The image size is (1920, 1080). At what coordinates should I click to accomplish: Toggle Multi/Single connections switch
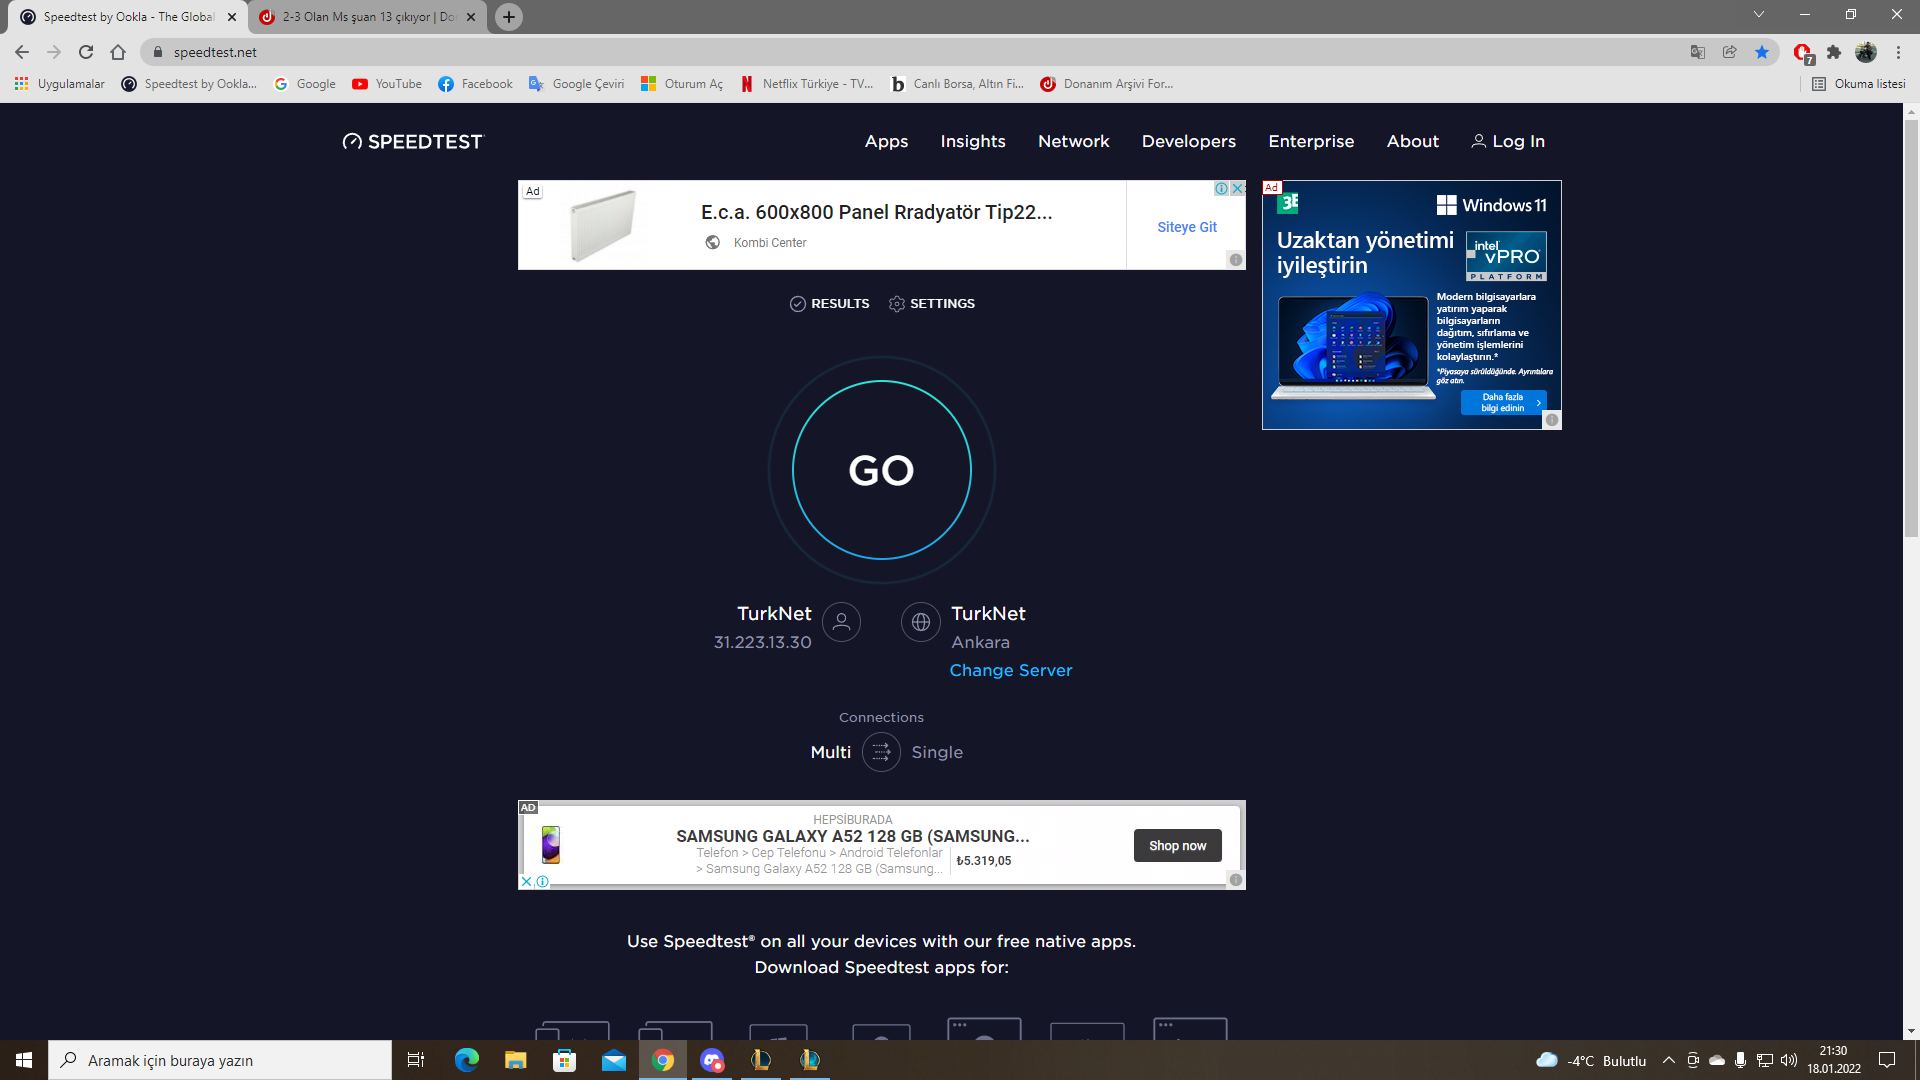click(x=881, y=752)
